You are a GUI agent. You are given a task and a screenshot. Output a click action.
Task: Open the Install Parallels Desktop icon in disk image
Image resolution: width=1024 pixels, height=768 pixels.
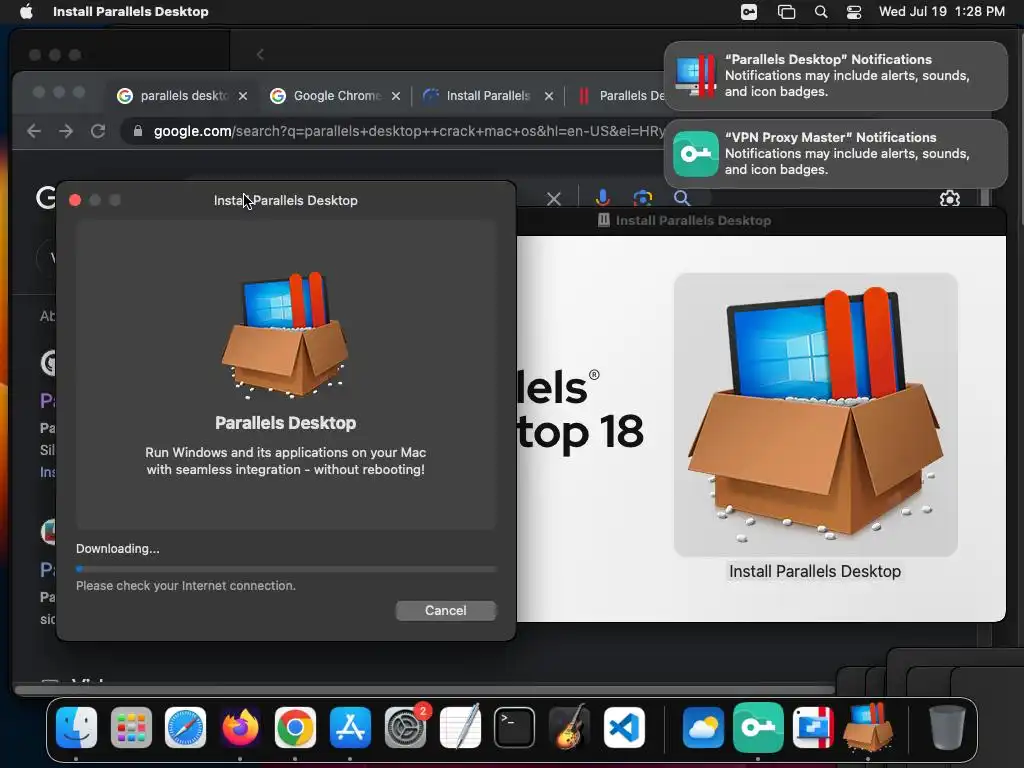[816, 415]
